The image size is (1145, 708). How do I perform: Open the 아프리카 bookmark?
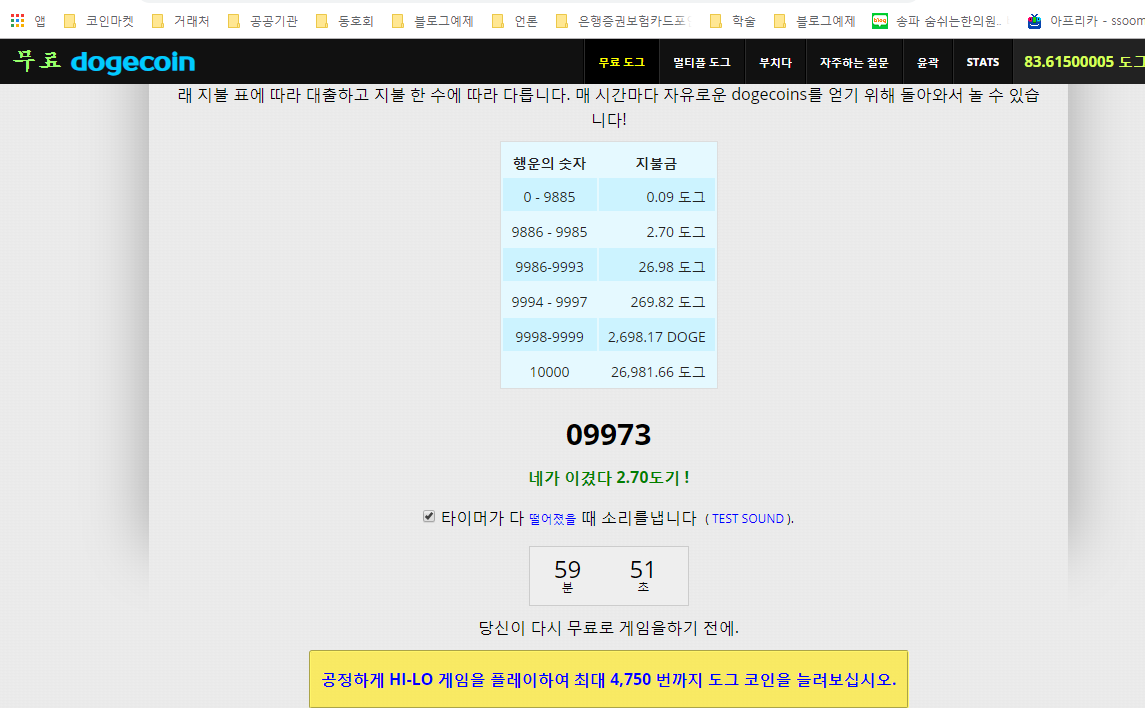click(x=1085, y=21)
